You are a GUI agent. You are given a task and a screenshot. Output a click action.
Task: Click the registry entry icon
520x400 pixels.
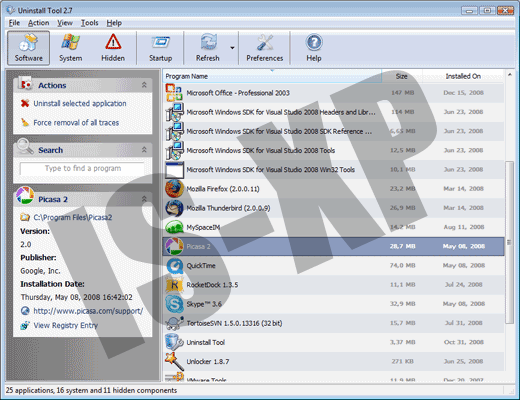click(x=25, y=325)
